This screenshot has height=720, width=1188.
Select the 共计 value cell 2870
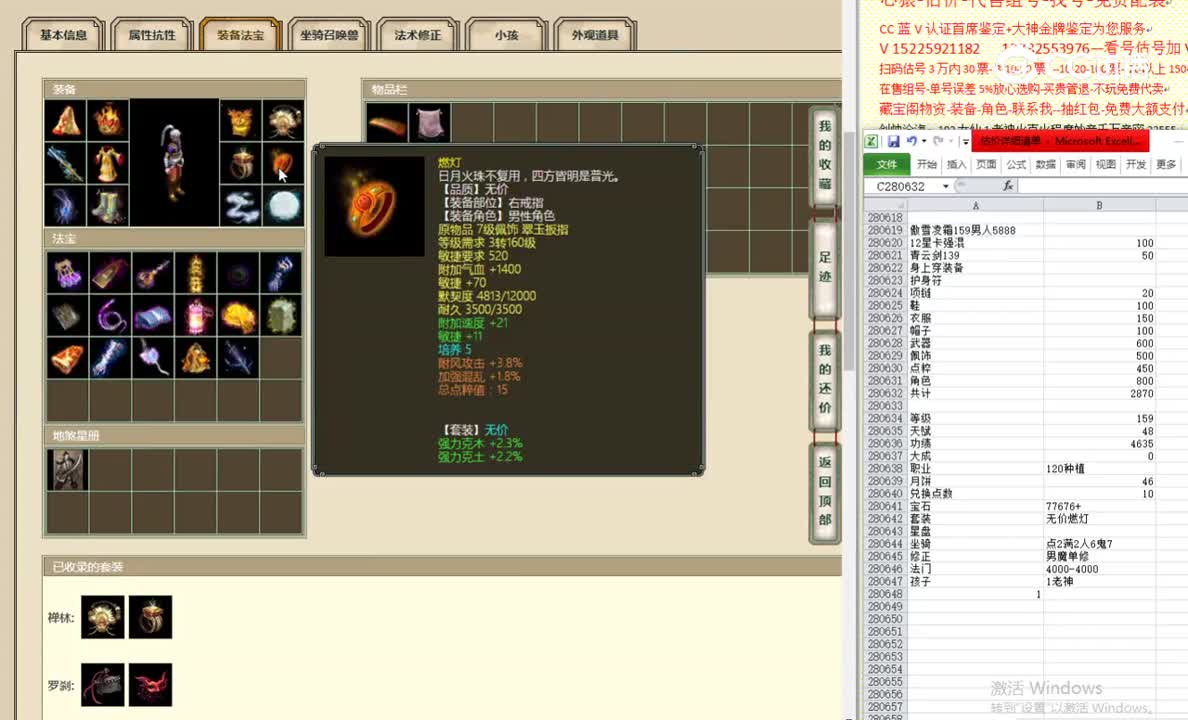click(1099, 393)
